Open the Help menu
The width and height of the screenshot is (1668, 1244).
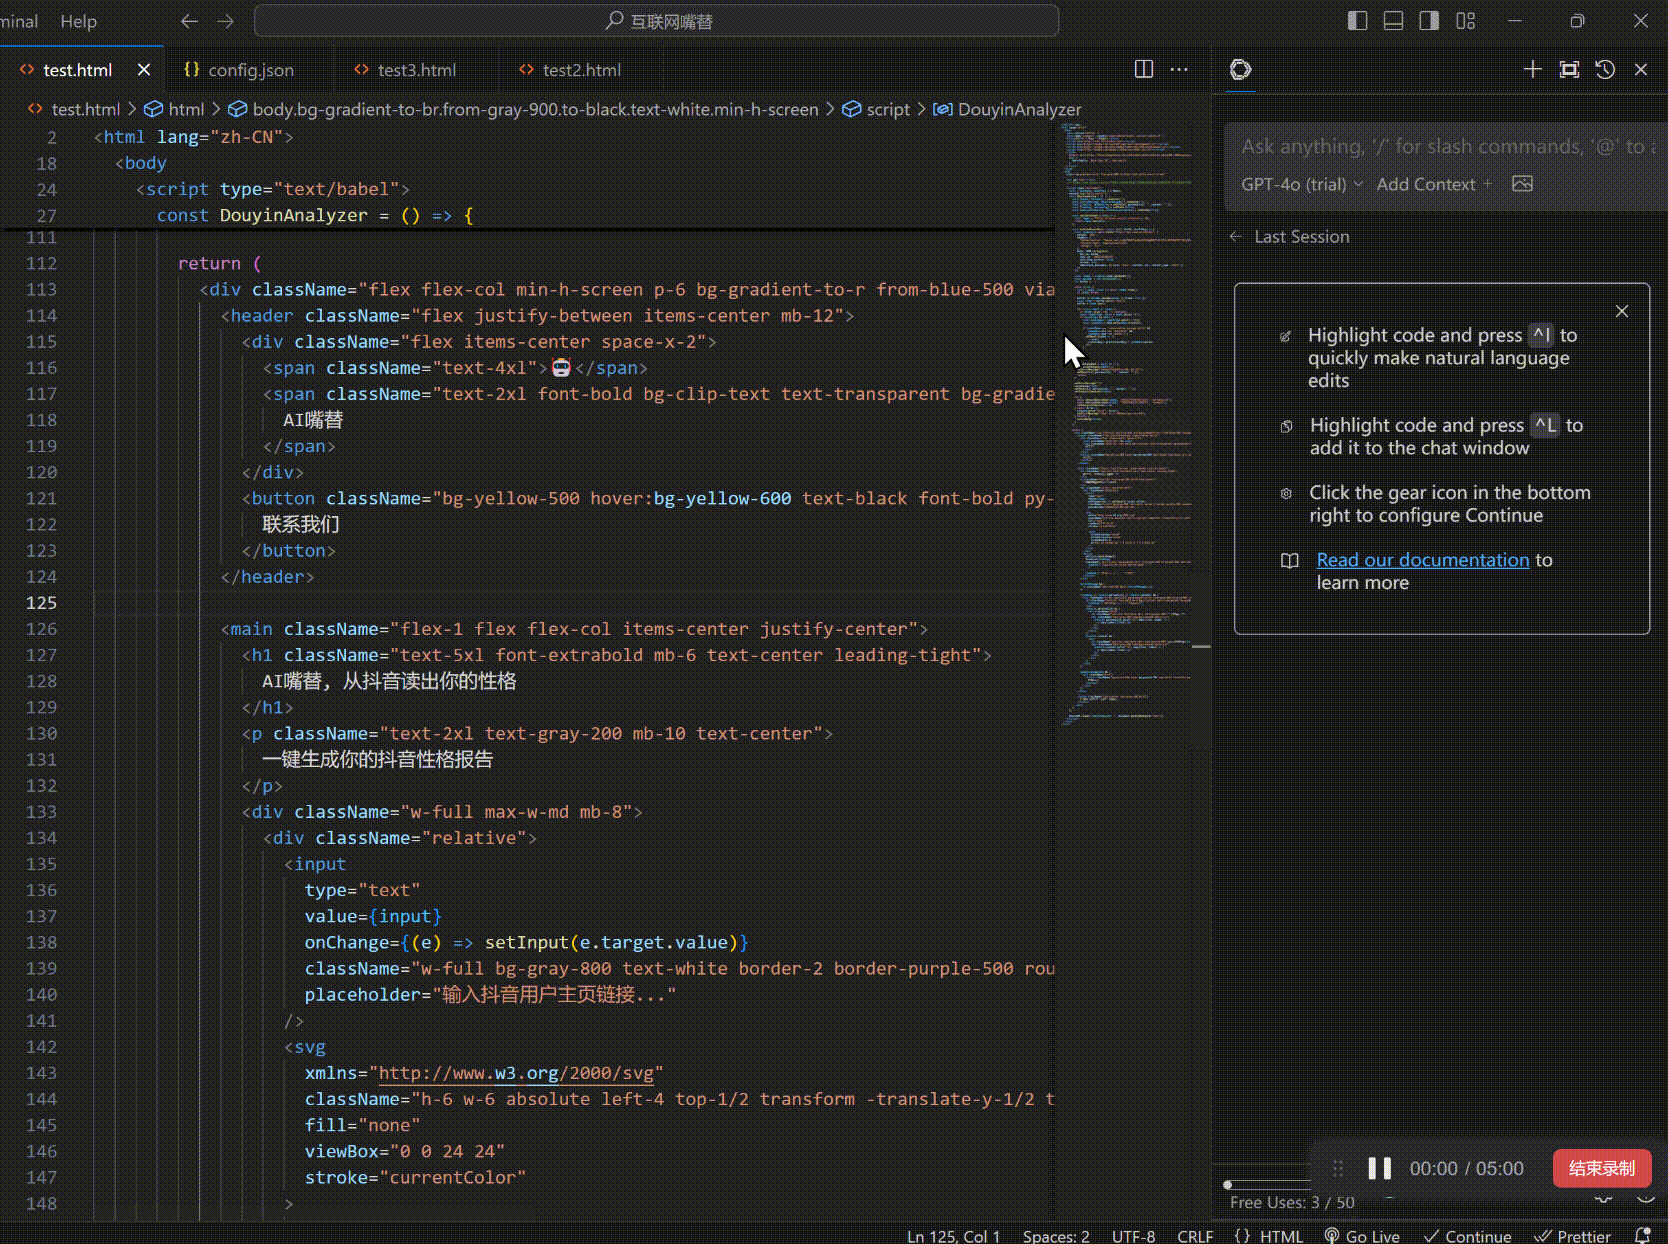(x=78, y=21)
